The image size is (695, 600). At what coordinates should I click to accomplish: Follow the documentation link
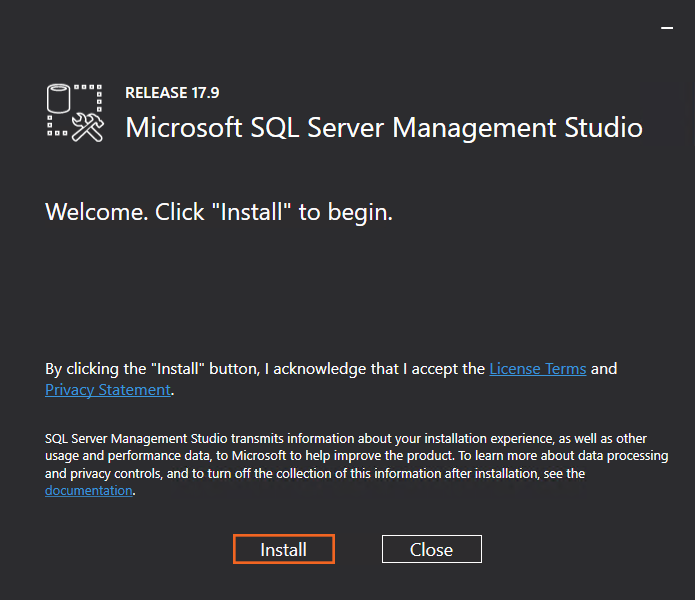tap(89, 491)
